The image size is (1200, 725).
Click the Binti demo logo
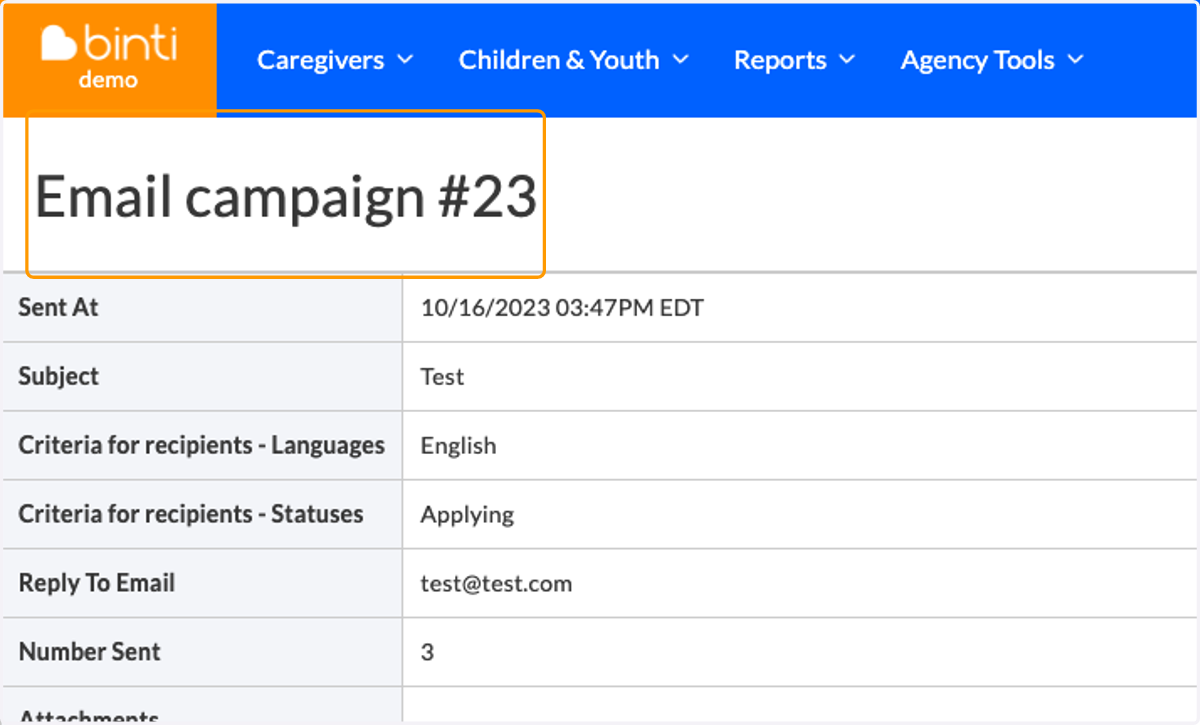pyautogui.click(x=109, y=57)
